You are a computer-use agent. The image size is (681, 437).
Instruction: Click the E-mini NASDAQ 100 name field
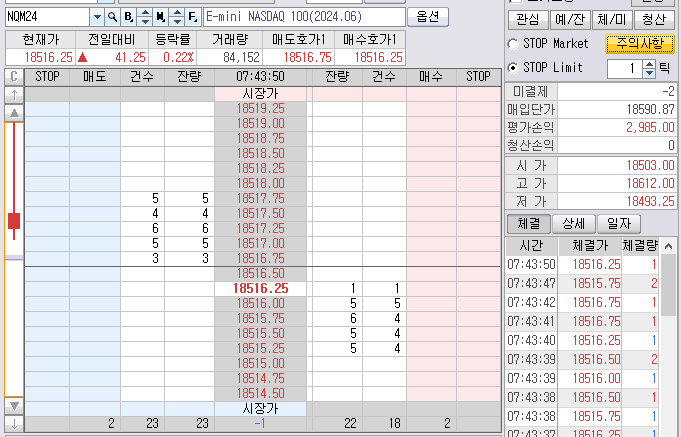click(304, 17)
